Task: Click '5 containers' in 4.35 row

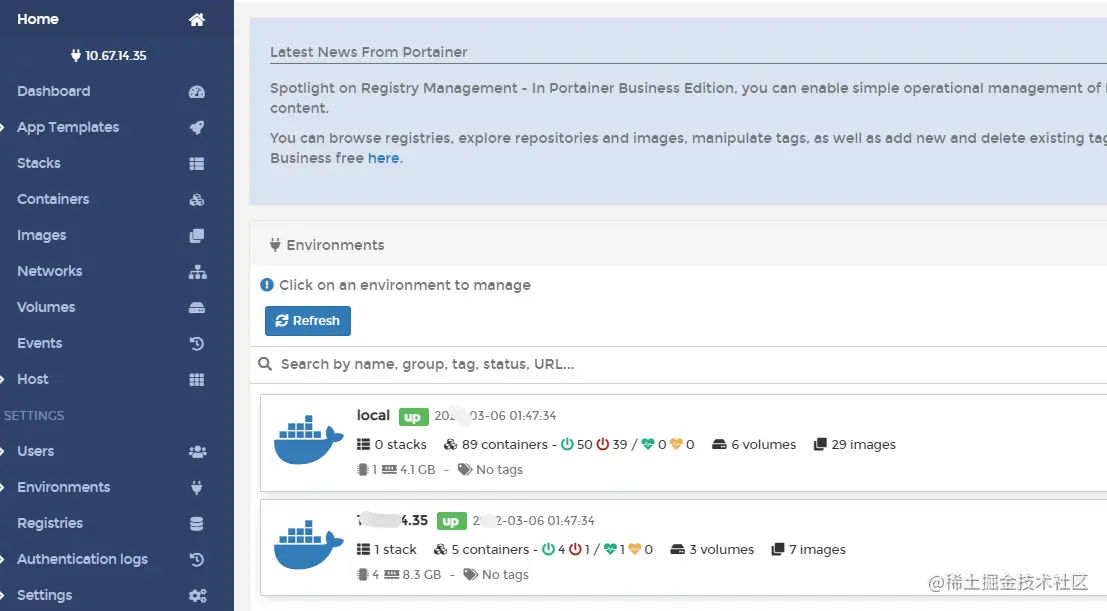Action: 490,550
